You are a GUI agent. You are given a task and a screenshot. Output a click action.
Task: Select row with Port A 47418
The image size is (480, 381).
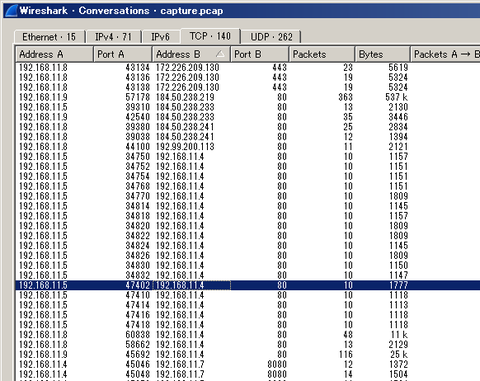pos(248,325)
